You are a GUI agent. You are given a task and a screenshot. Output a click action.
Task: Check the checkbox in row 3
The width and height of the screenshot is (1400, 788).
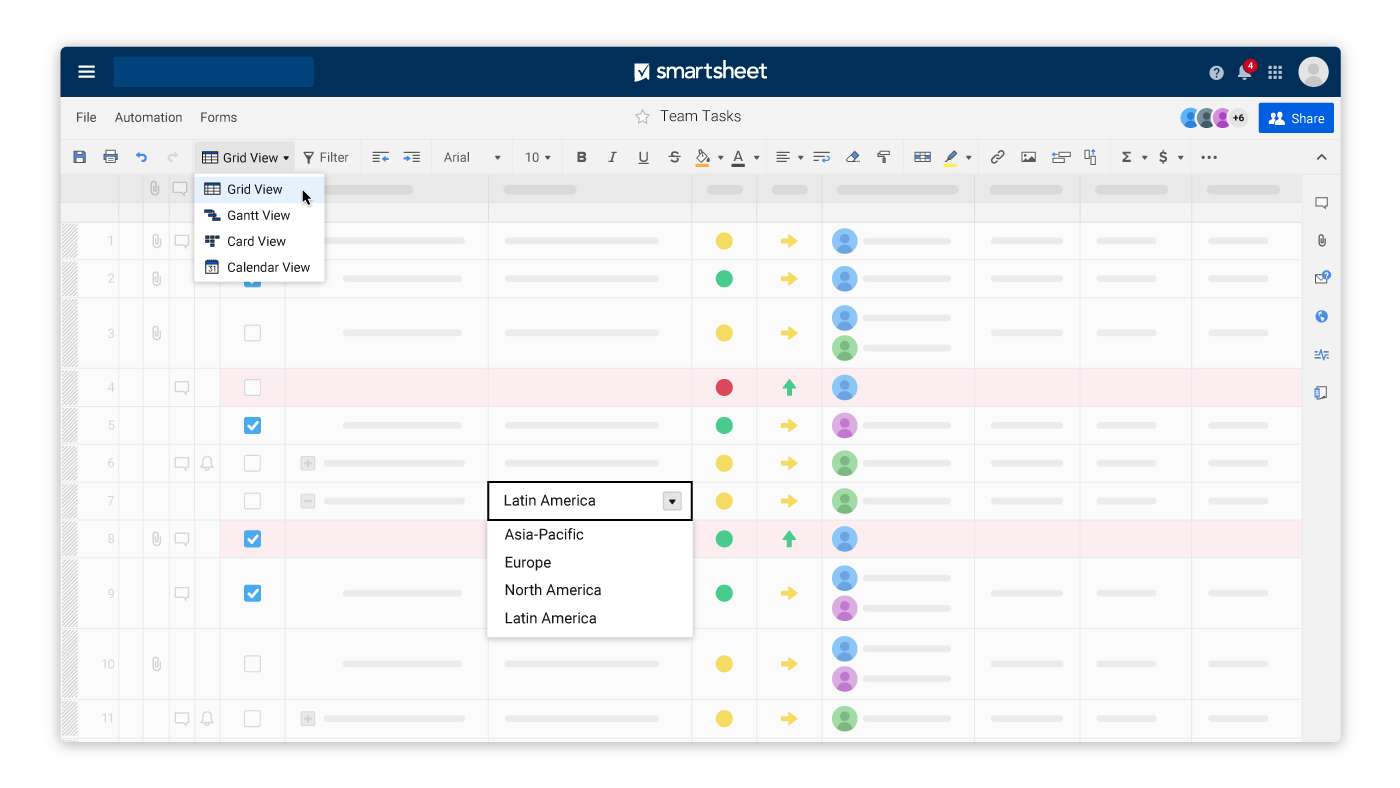pos(252,333)
